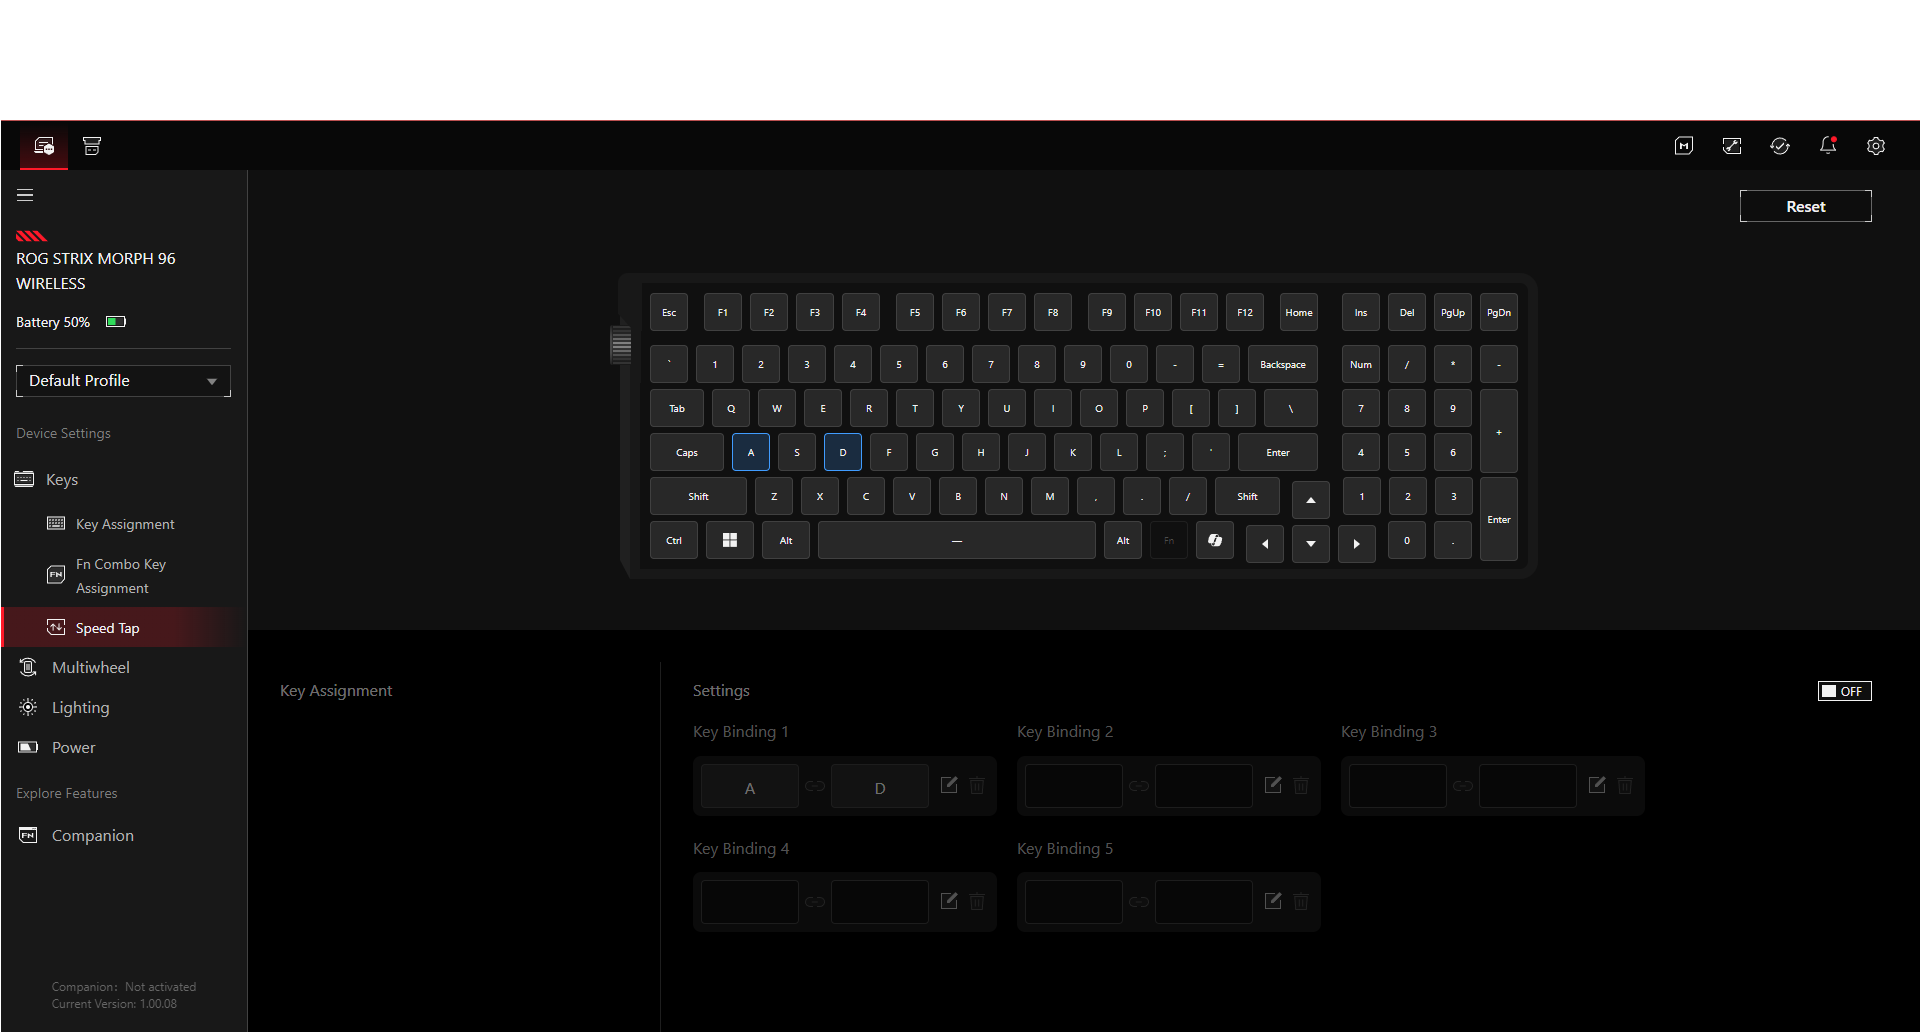Toggle Speed Tap OFF switch to on
The image size is (1920, 1032).
[x=1844, y=690]
